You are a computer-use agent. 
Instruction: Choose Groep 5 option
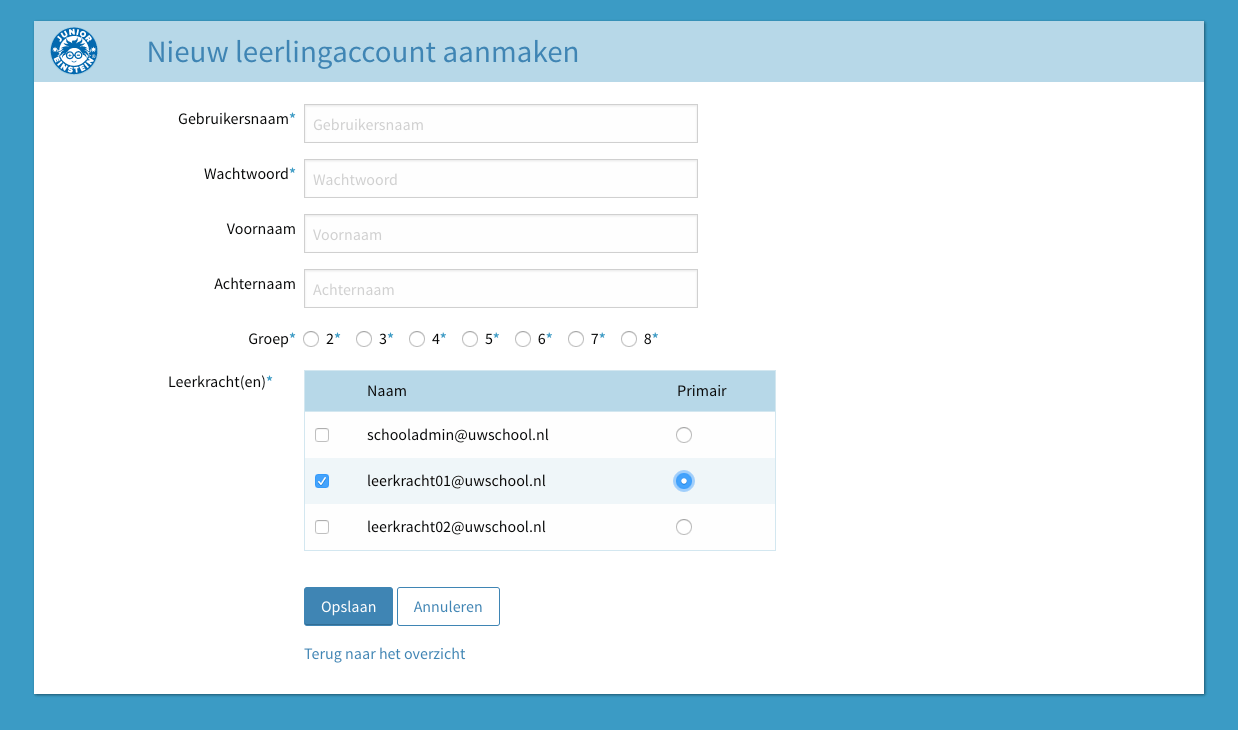[x=470, y=339]
